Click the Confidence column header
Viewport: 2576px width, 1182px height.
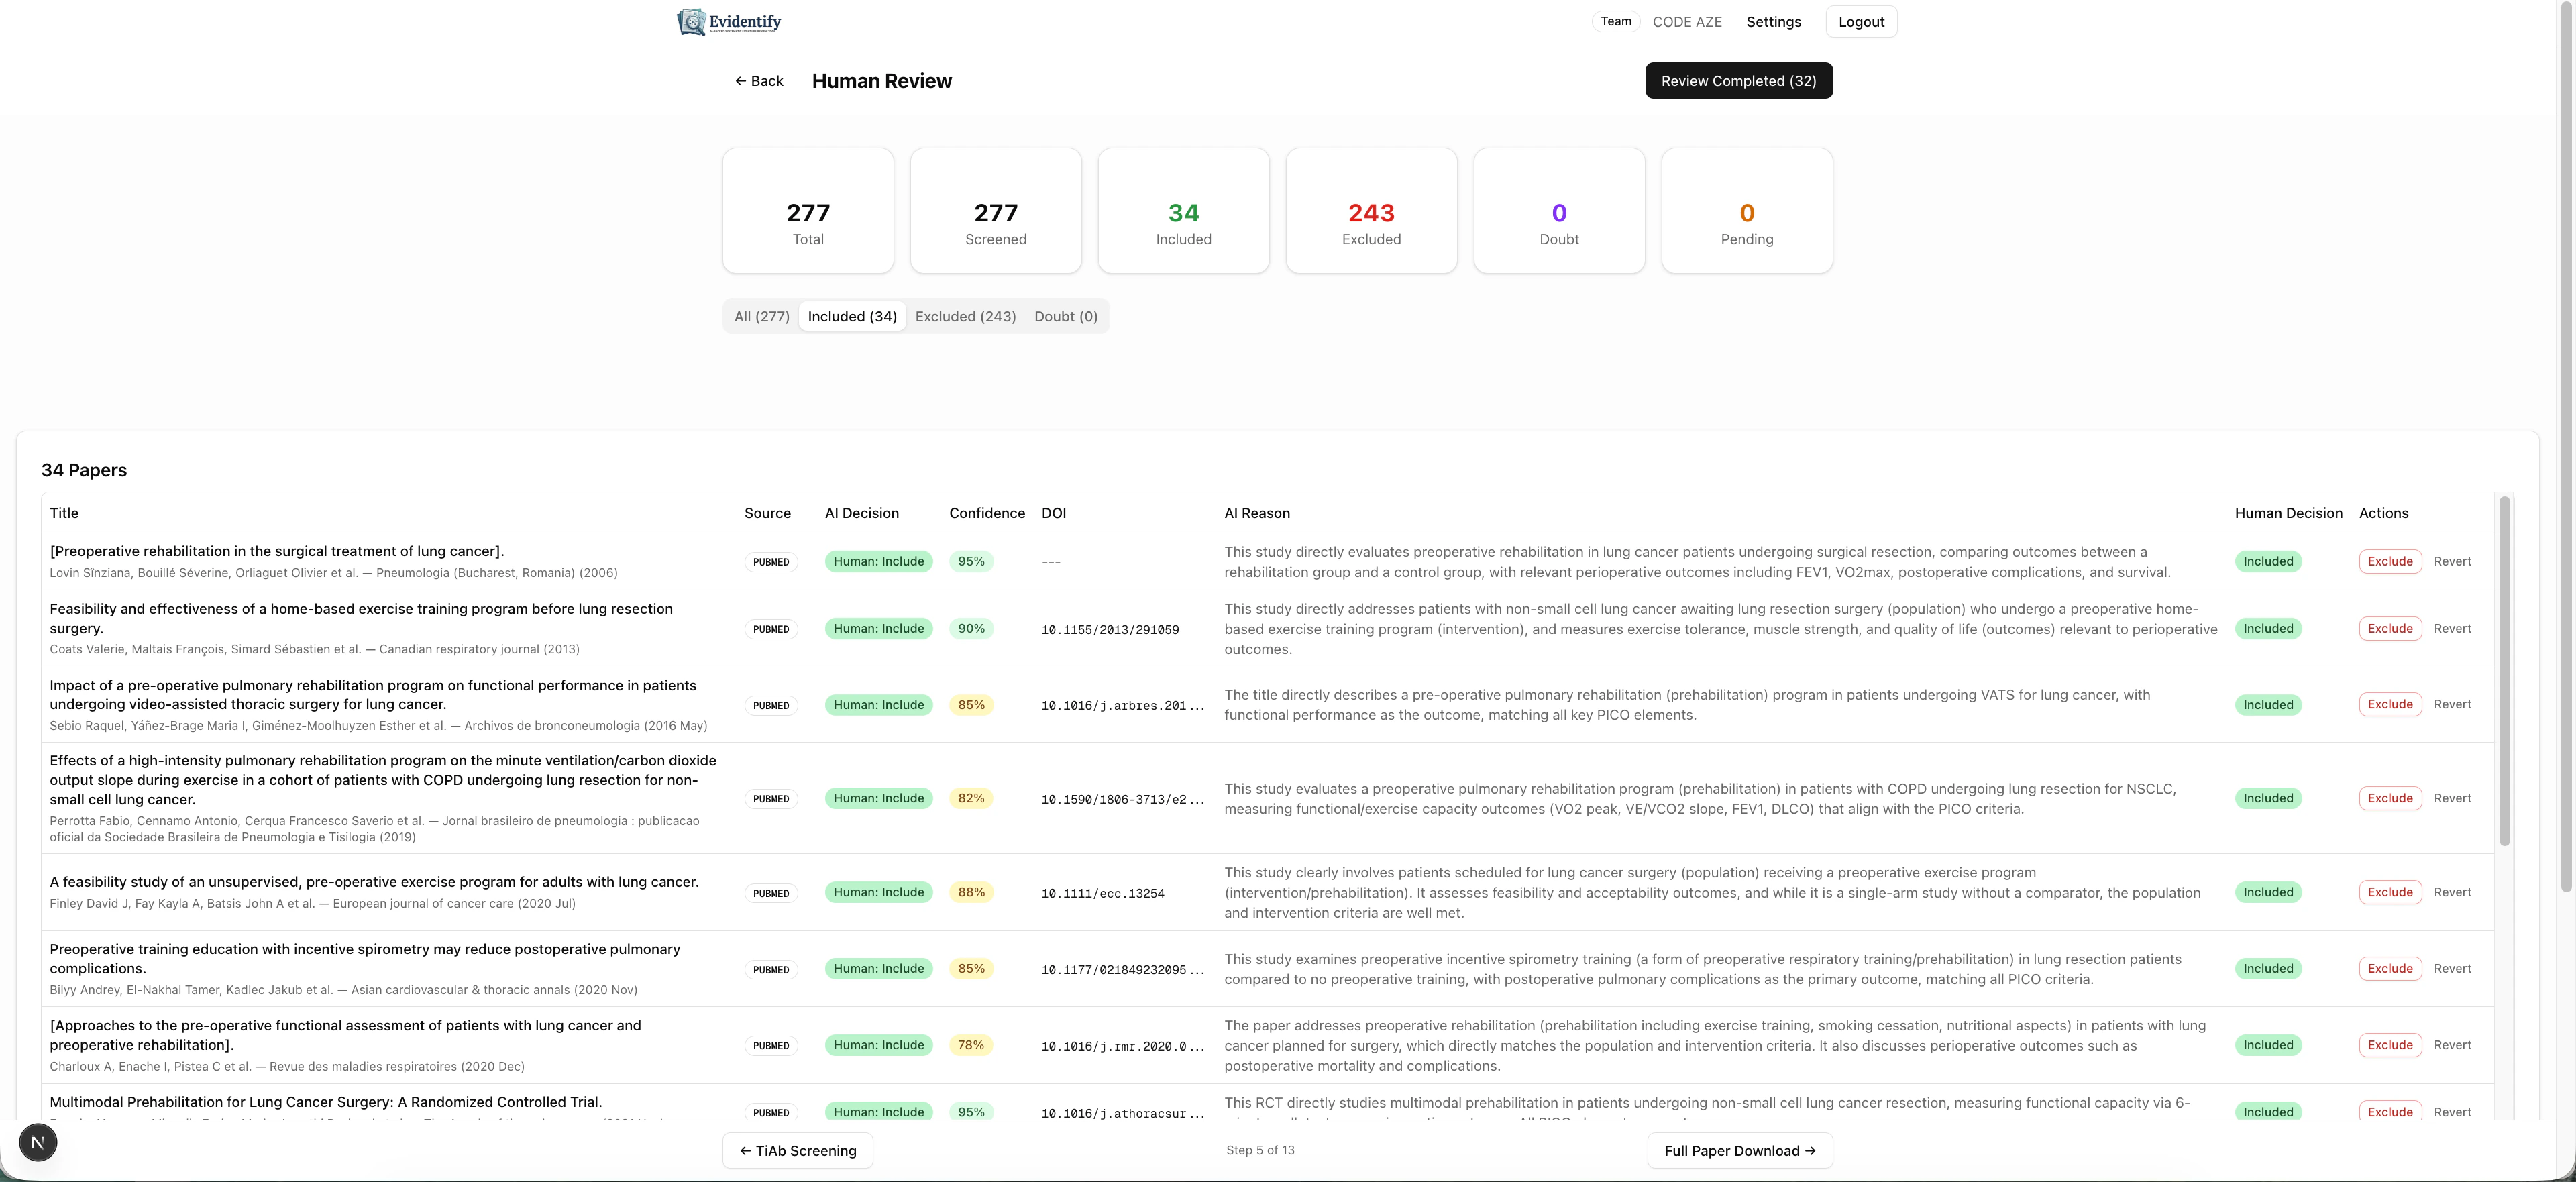(987, 513)
